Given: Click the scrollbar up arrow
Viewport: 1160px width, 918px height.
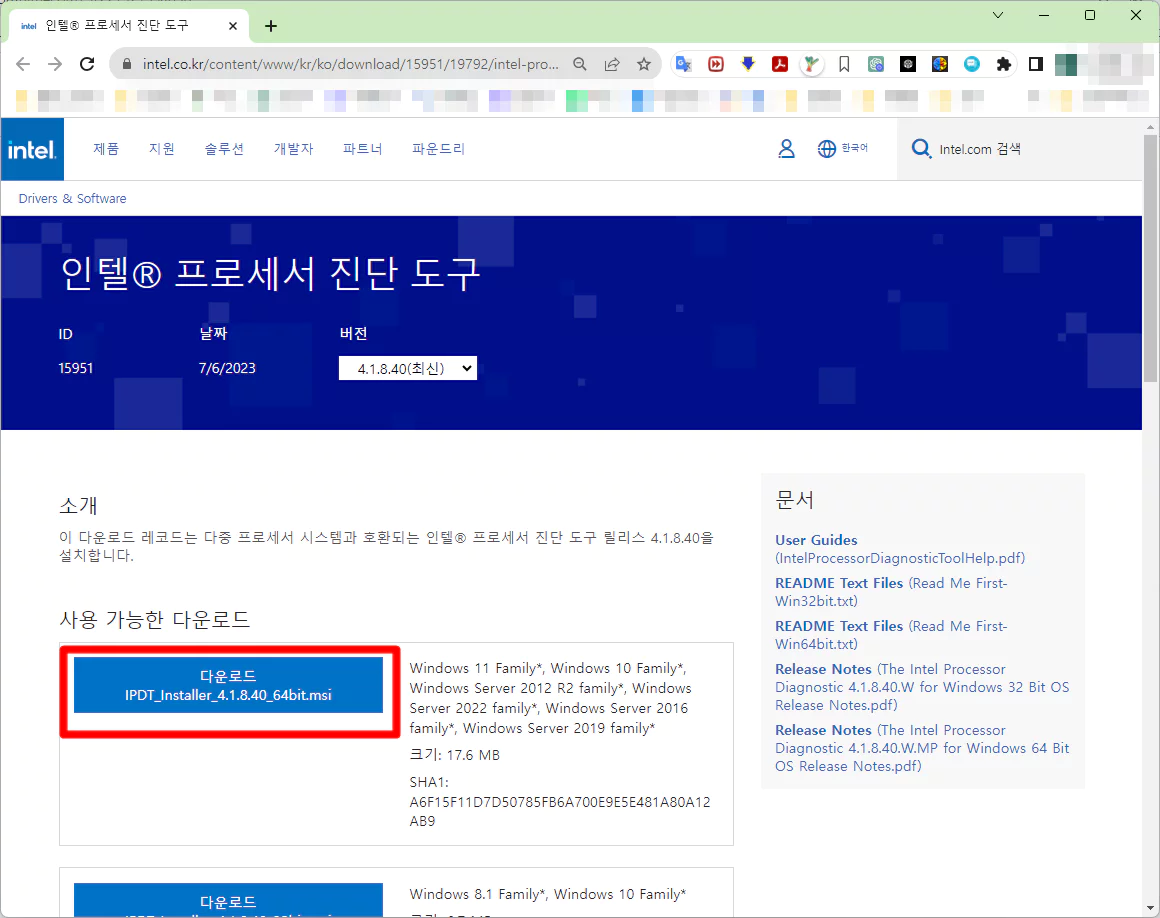Looking at the screenshot, I should (x=1150, y=126).
